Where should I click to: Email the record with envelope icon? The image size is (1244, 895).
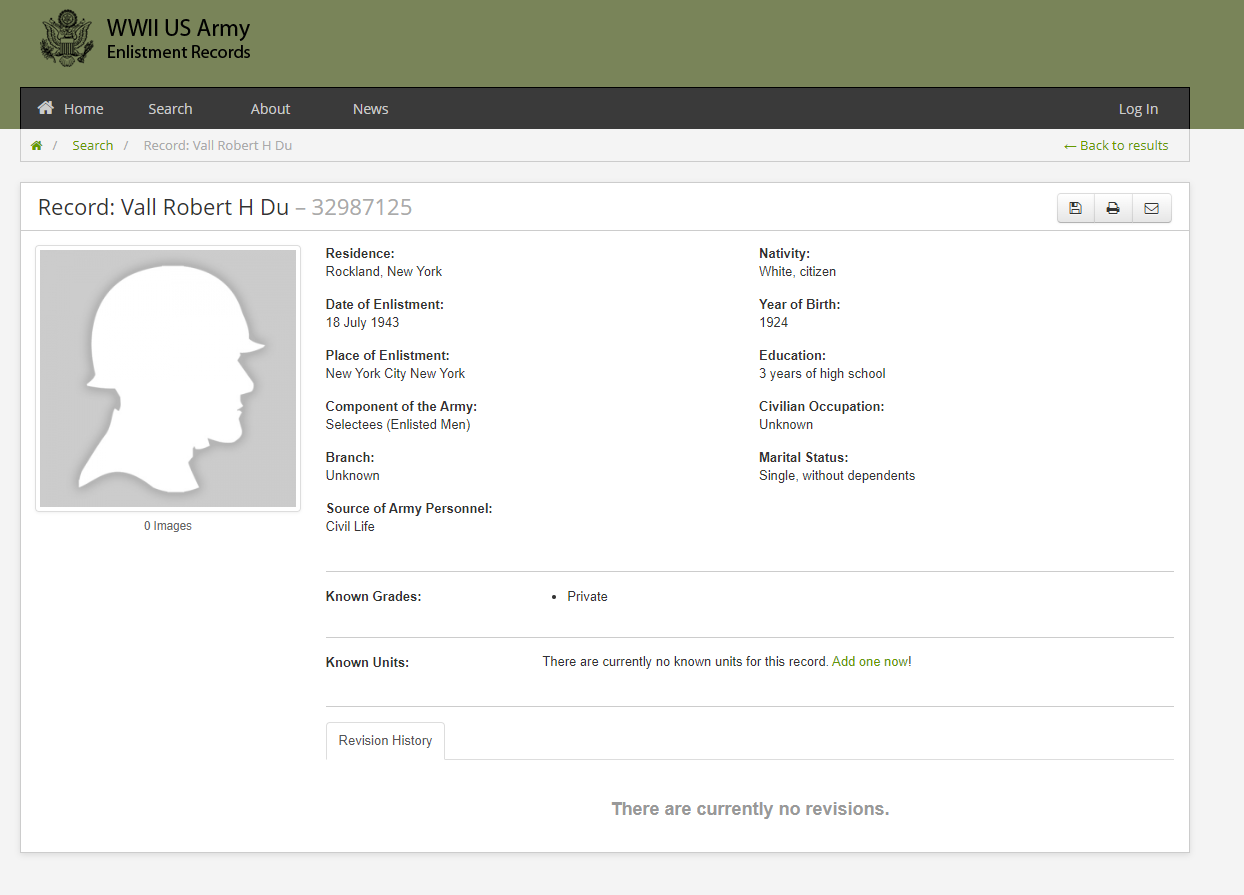[1151, 208]
